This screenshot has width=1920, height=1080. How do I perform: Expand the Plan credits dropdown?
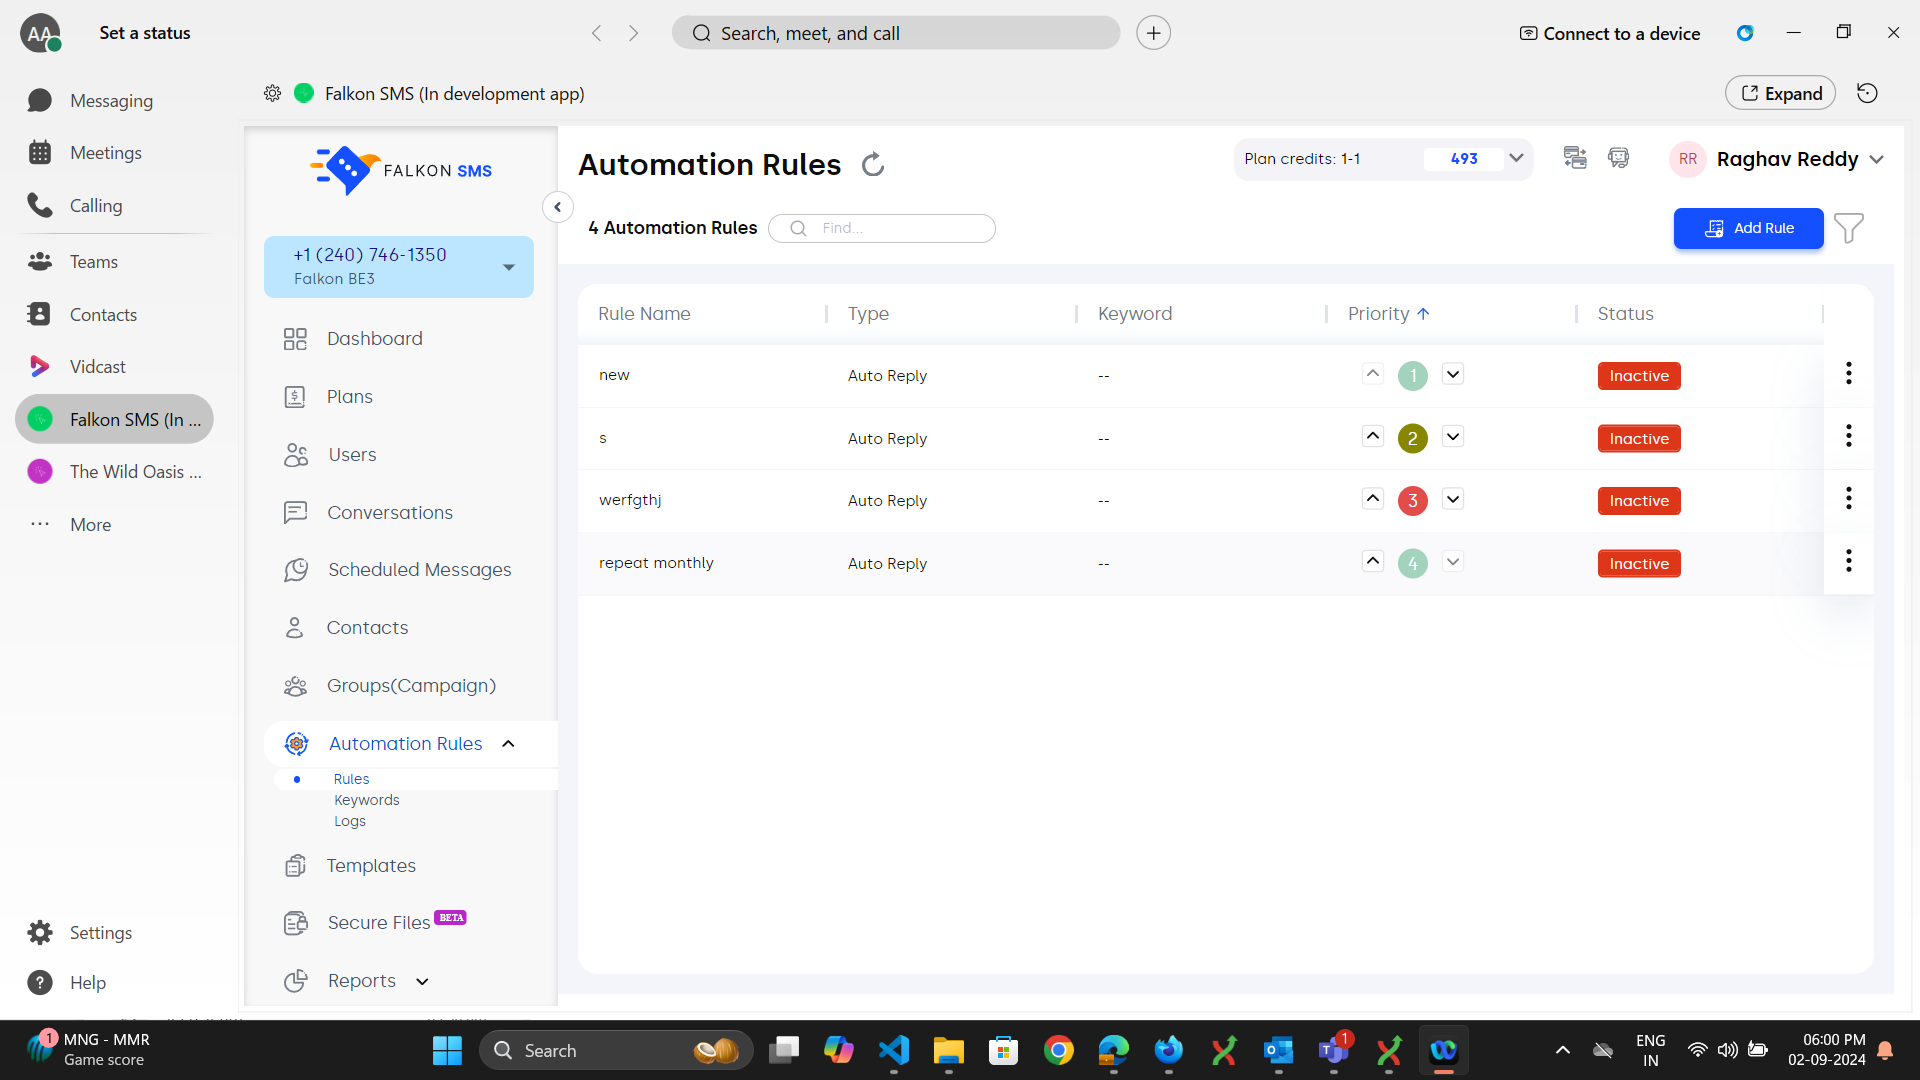pyautogui.click(x=1516, y=158)
